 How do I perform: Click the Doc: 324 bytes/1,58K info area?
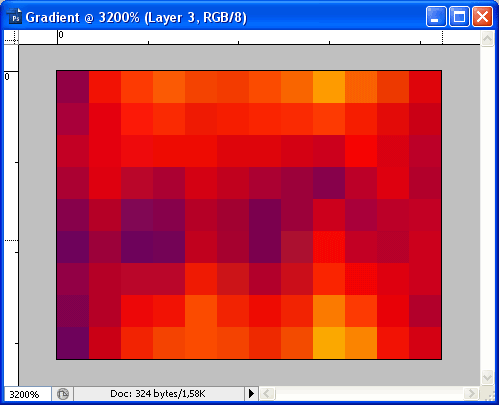coord(158,394)
